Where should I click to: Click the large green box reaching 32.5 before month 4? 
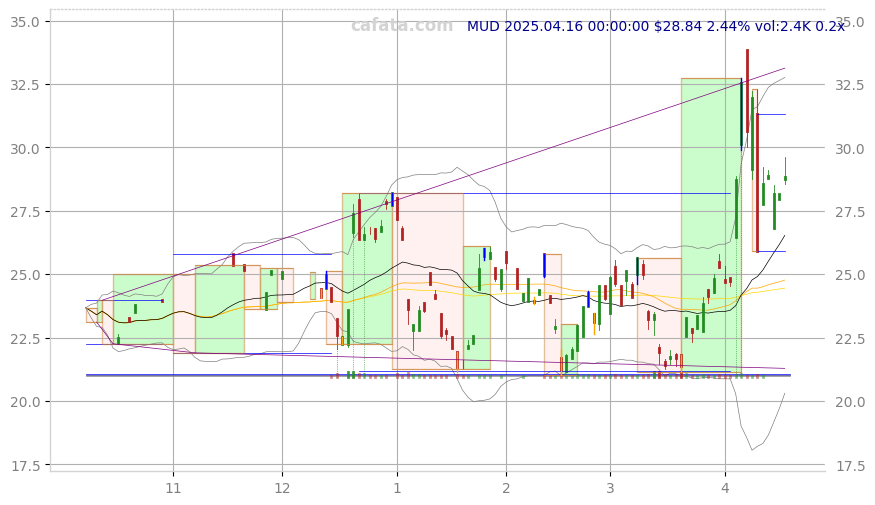point(711,226)
